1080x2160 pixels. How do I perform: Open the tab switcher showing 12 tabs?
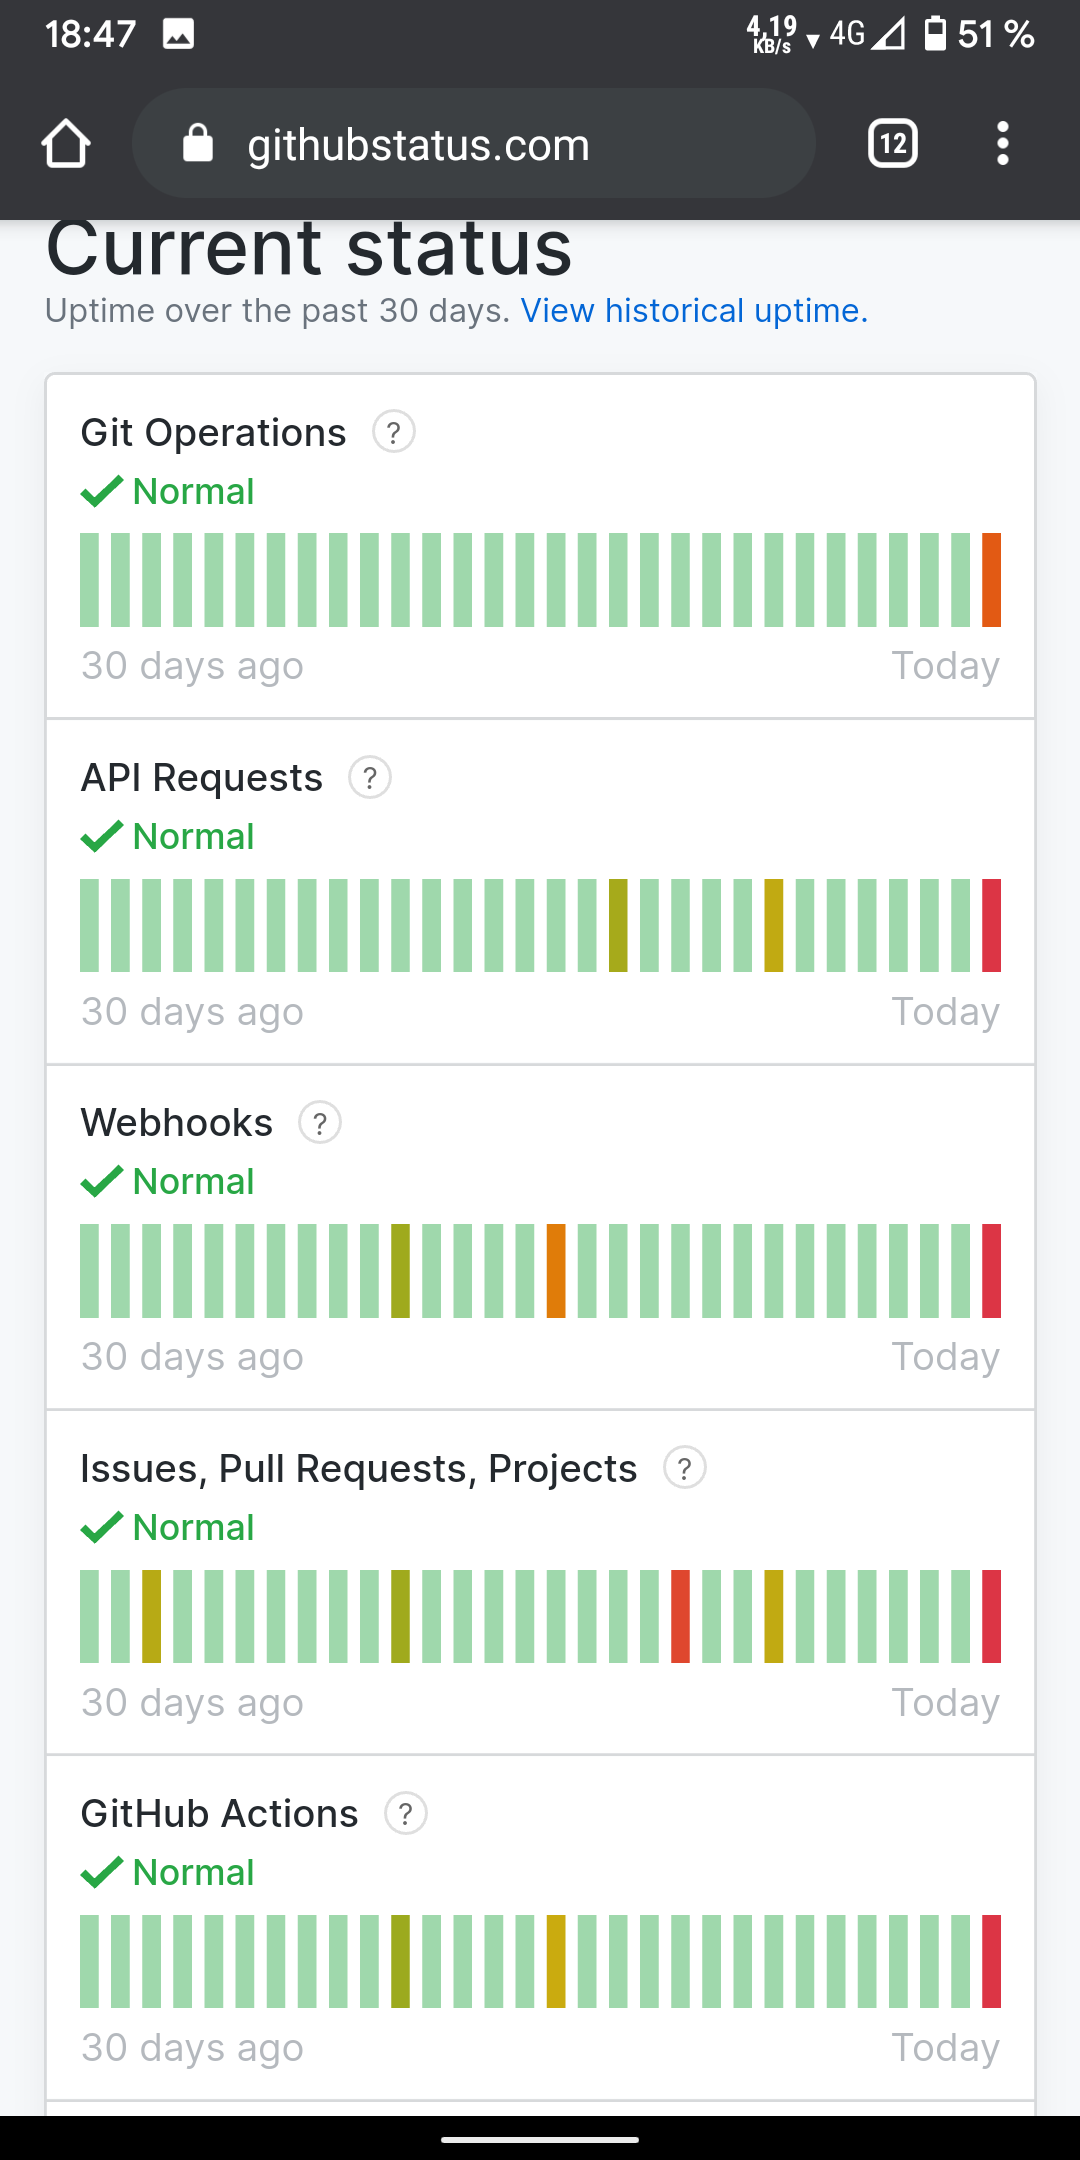893,143
